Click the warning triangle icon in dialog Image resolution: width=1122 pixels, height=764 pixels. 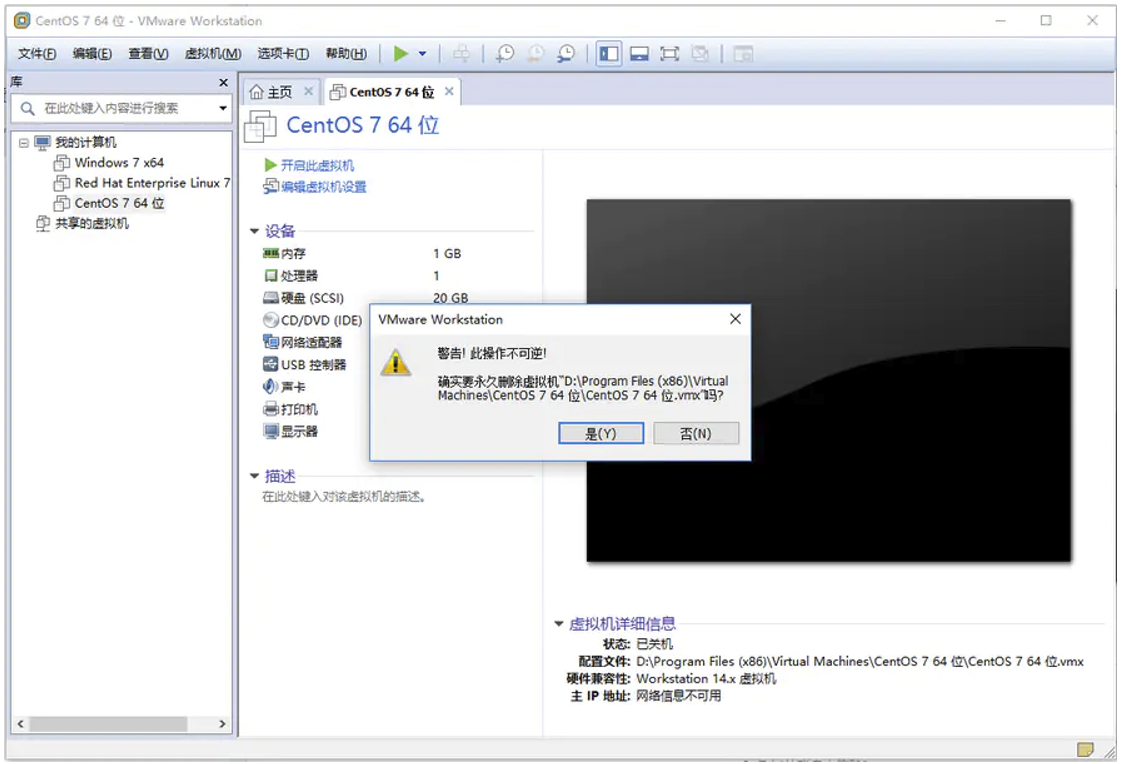[x=396, y=362]
